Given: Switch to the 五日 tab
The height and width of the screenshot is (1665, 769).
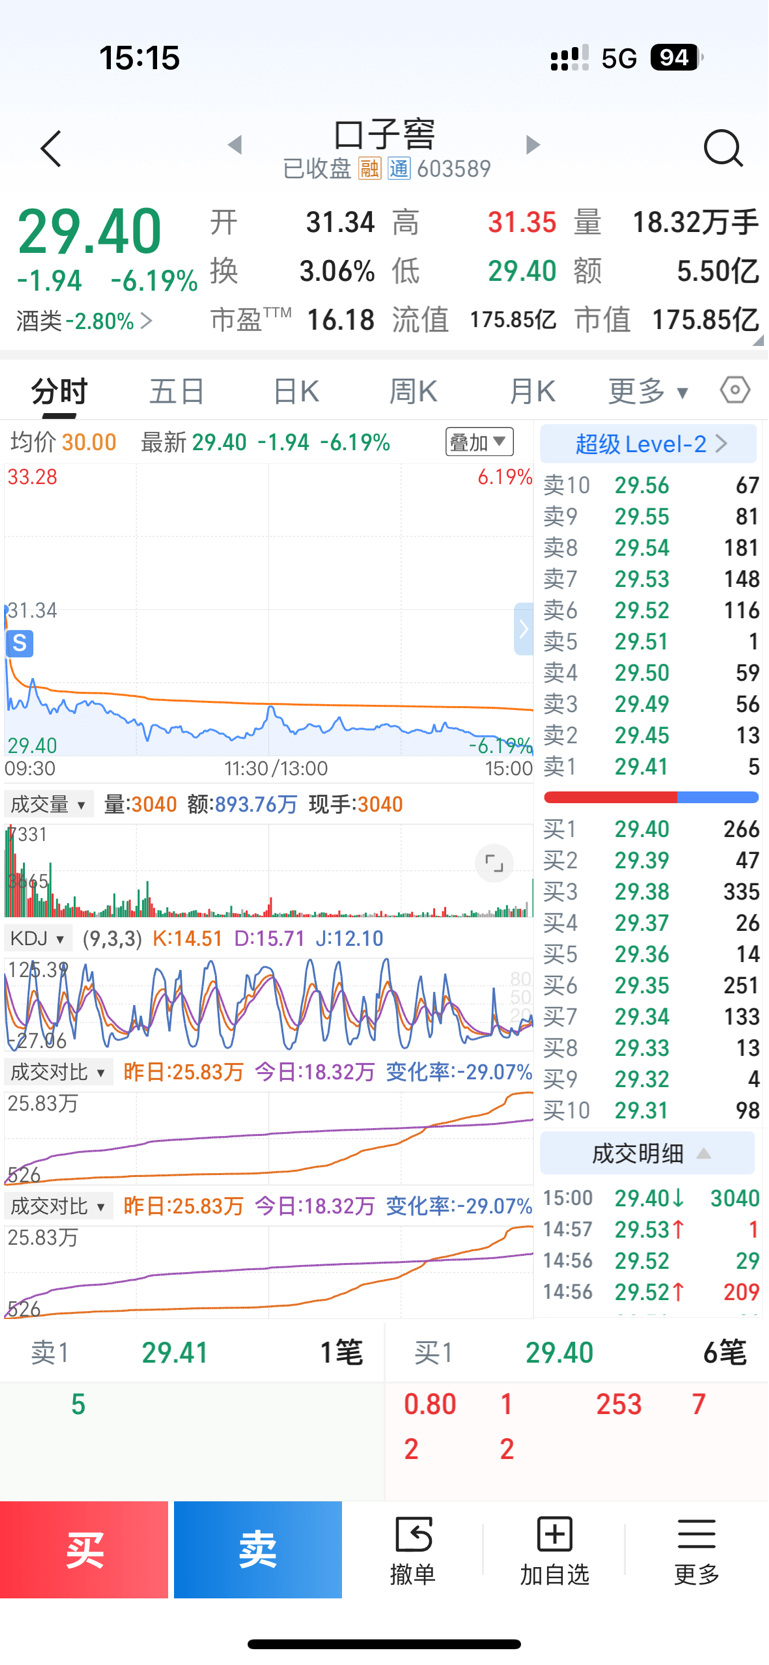Looking at the screenshot, I should pos(177,391).
